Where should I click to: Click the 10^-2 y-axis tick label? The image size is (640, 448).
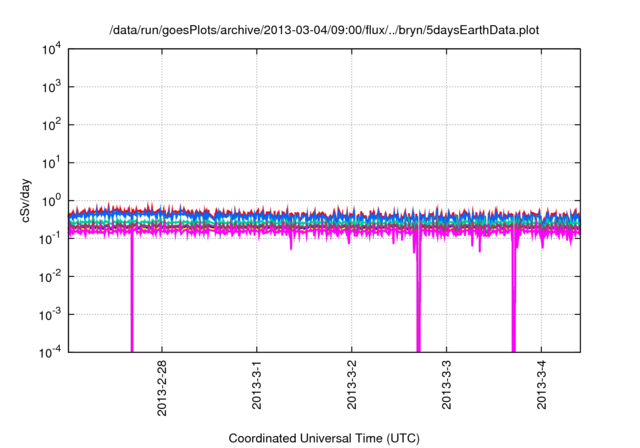pyautogui.click(x=51, y=277)
